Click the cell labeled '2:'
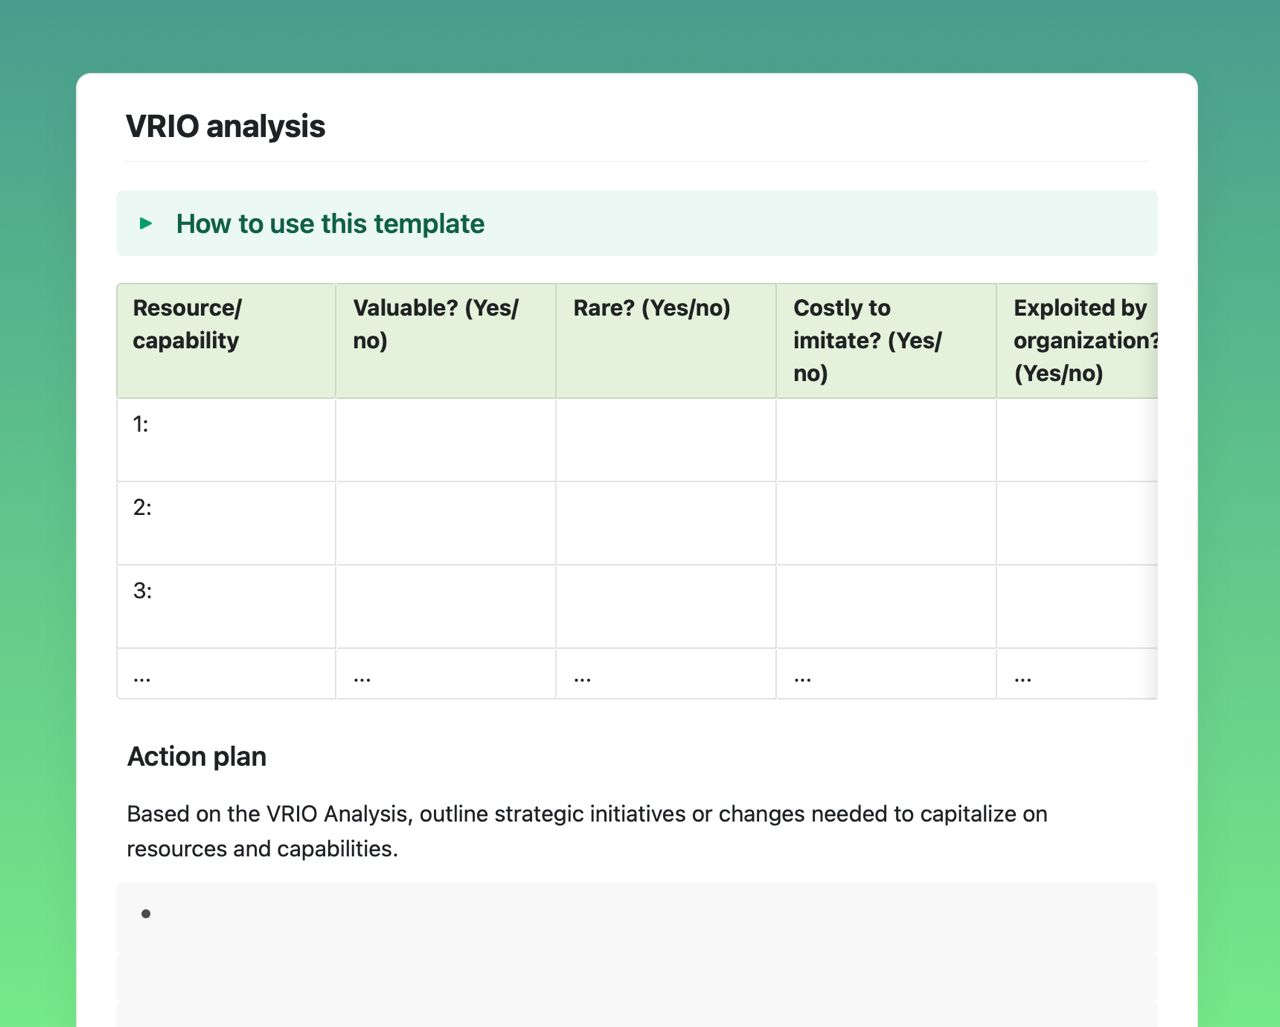Image resolution: width=1280 pixels, height=1027 pixels. click(x=225, y=522)
